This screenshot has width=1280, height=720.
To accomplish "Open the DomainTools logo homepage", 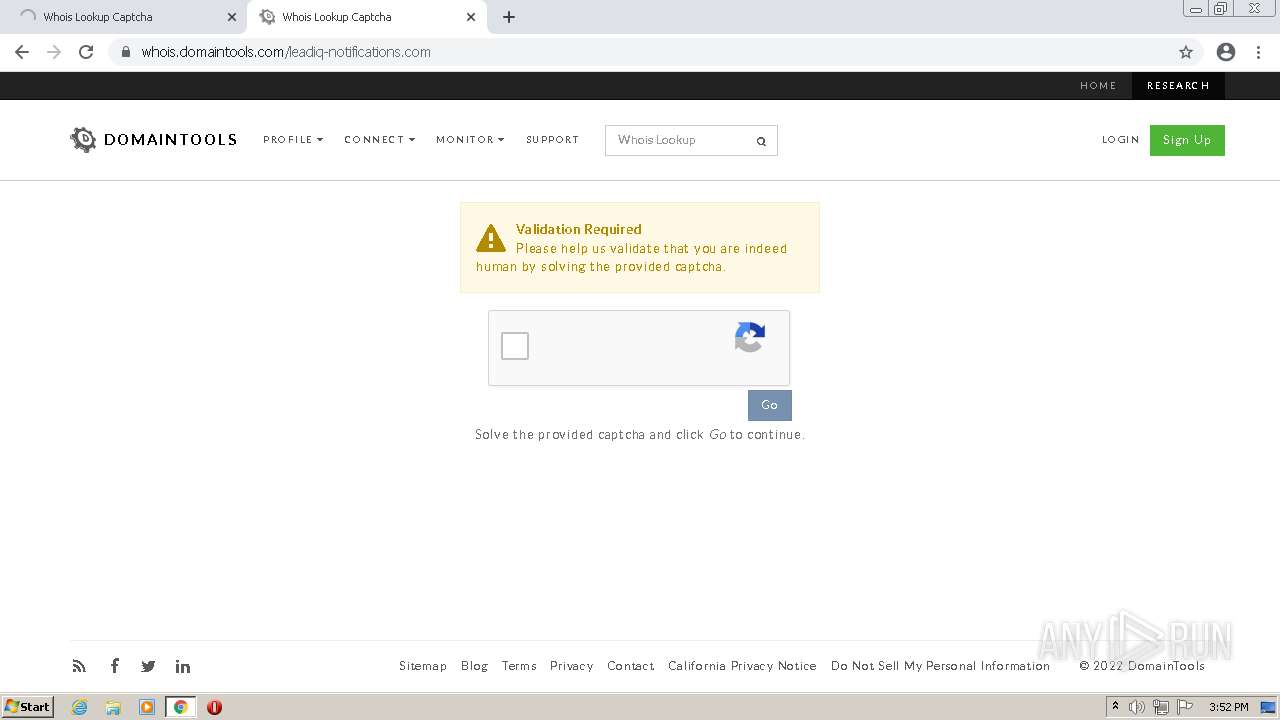I will click(x=153, y=140).
